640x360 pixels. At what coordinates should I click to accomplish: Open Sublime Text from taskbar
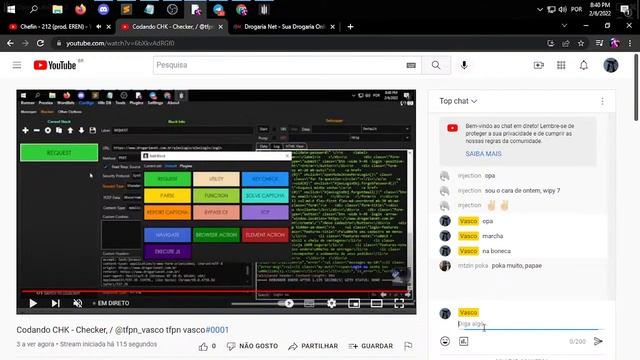(x=126, y=9)
